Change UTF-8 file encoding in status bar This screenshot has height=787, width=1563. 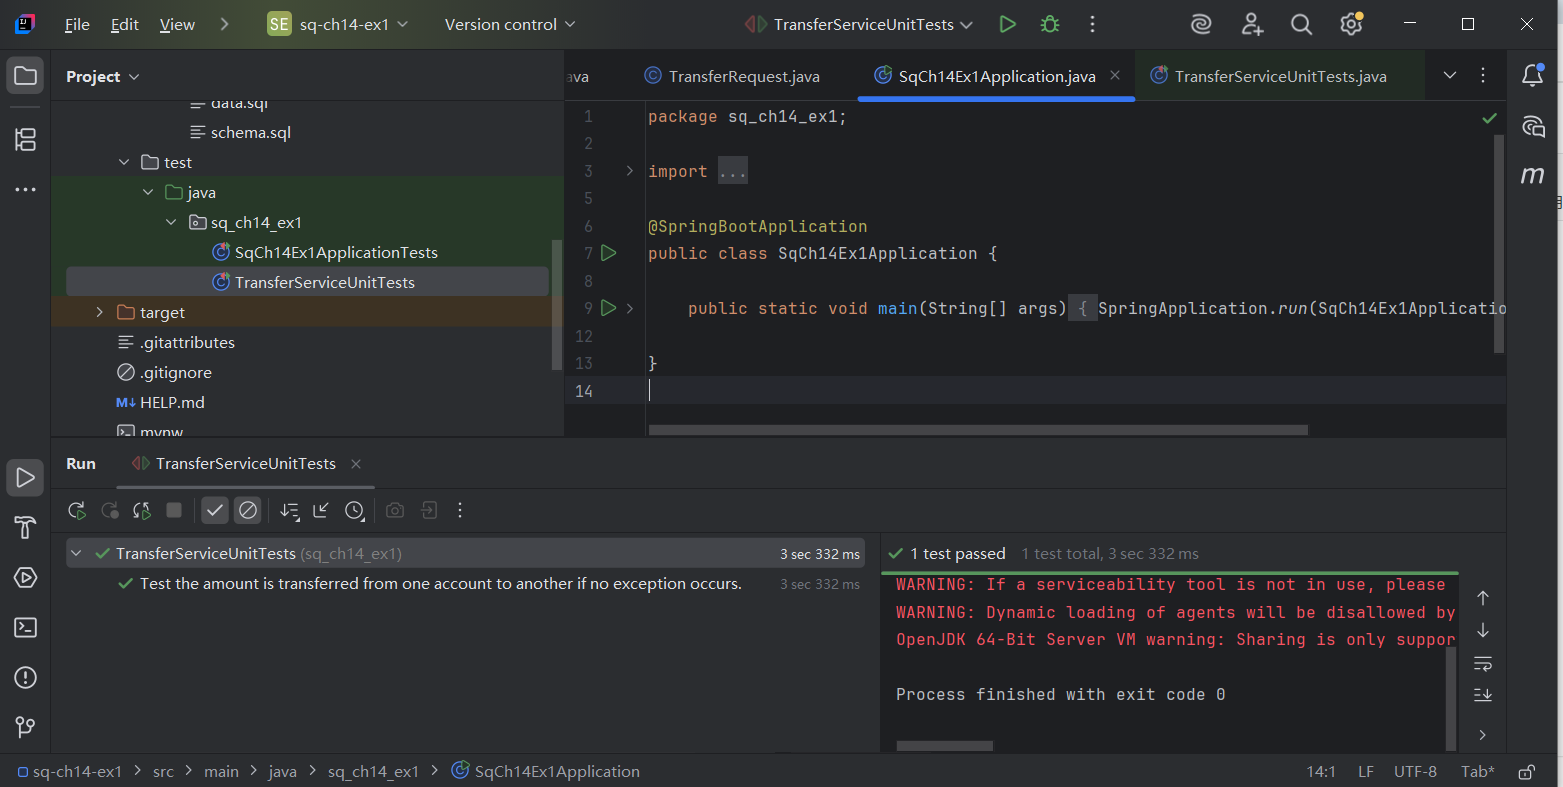coord(1416,772)
